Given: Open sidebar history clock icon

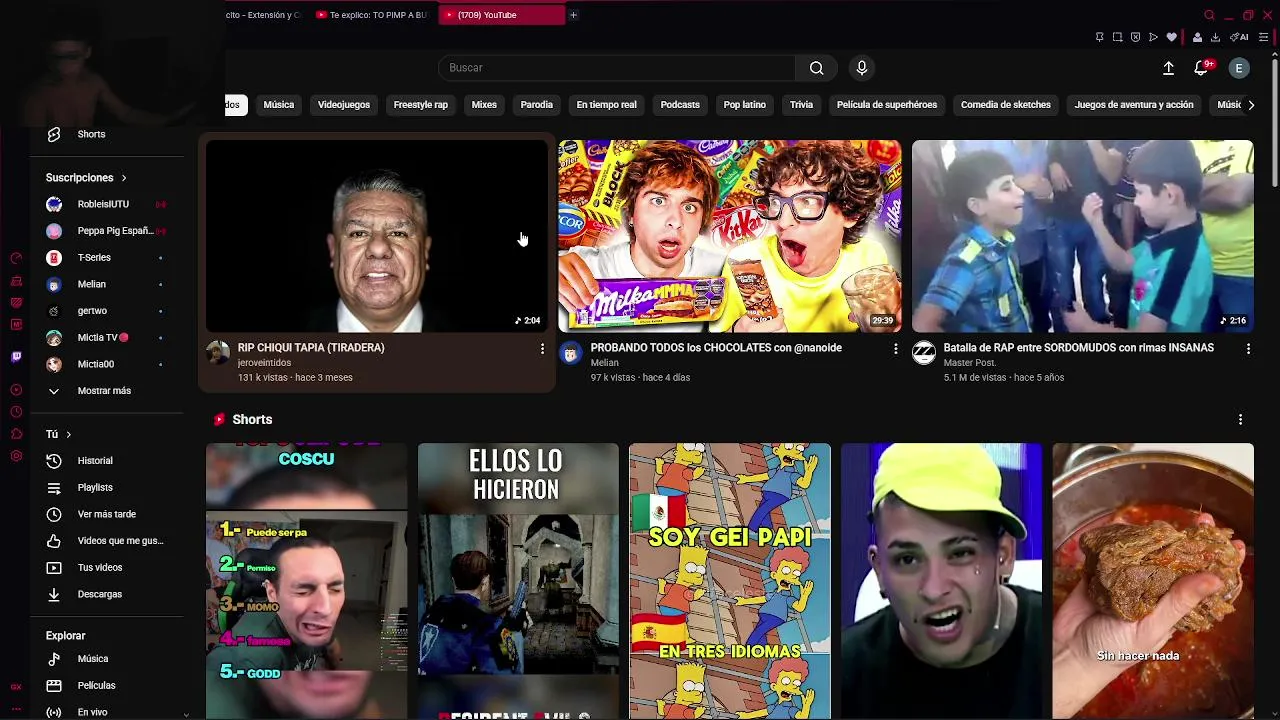Looking at the screenshot, I should tap(16, 412).
